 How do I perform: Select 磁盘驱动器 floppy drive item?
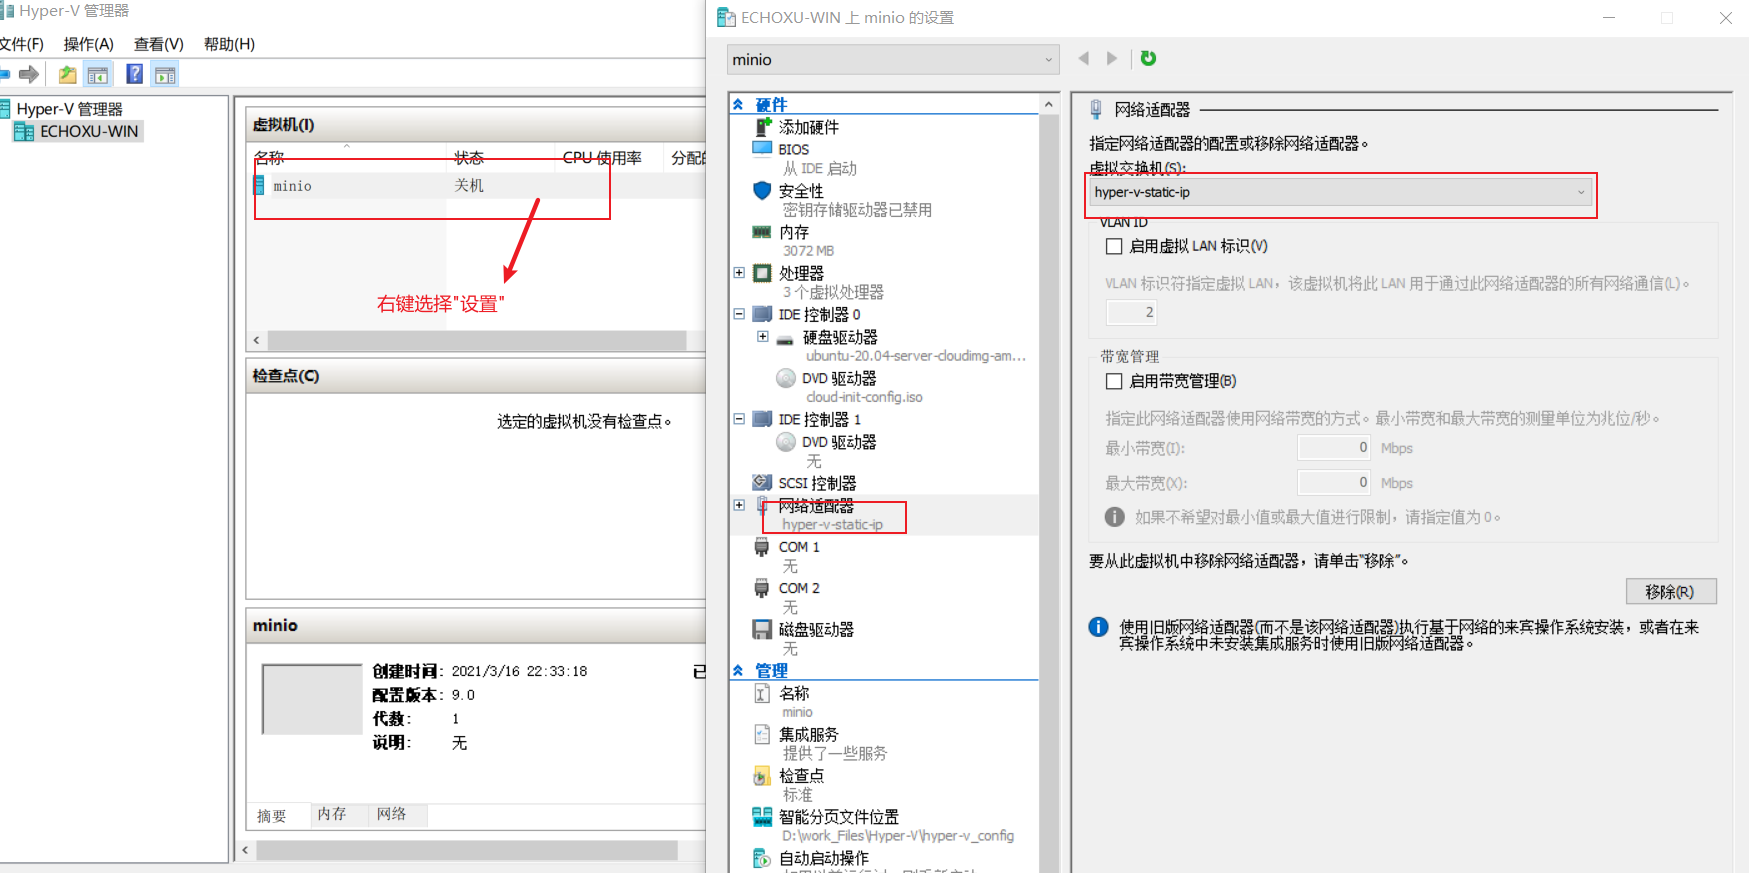(815, 629)
